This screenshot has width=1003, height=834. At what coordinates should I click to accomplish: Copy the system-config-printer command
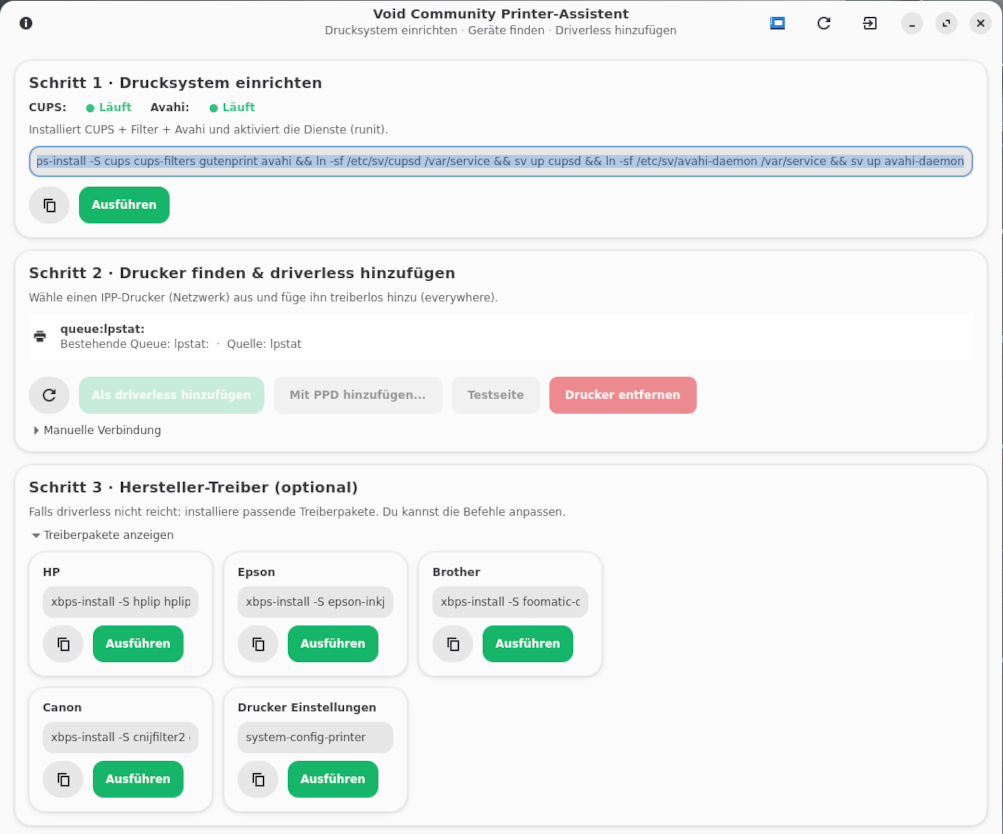[258, 779]
